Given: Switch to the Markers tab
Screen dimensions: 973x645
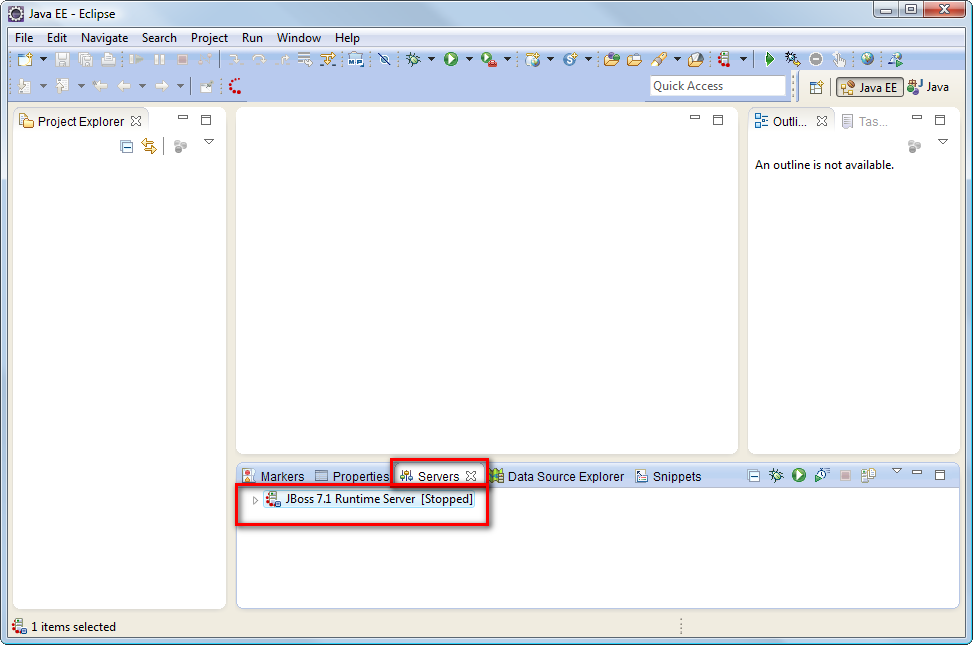Looking at the screenshot, I should pos(274,476).
